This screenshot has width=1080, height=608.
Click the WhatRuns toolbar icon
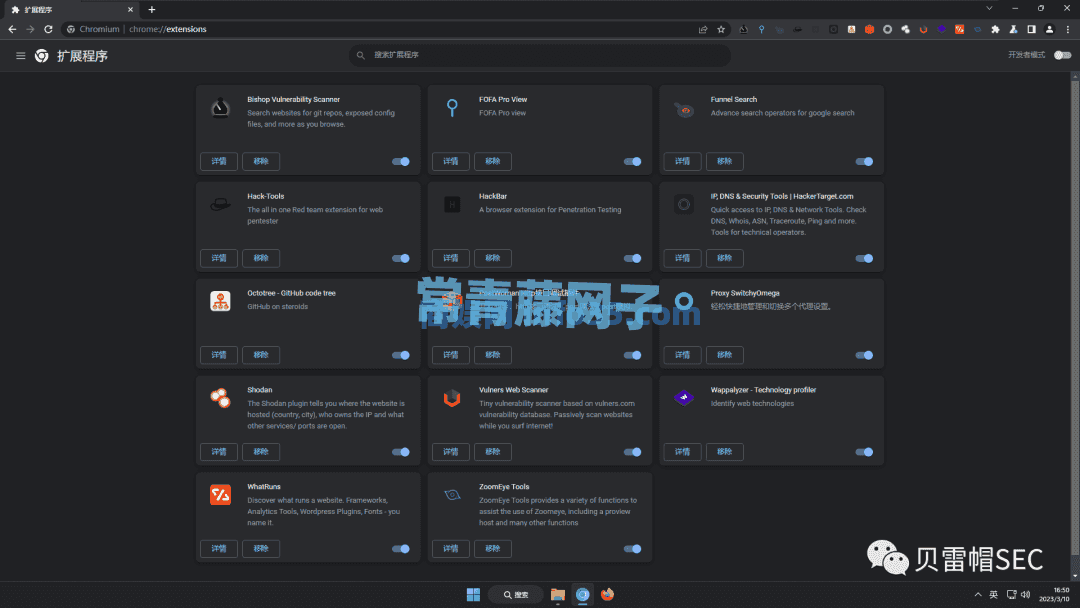coord(959,30)
